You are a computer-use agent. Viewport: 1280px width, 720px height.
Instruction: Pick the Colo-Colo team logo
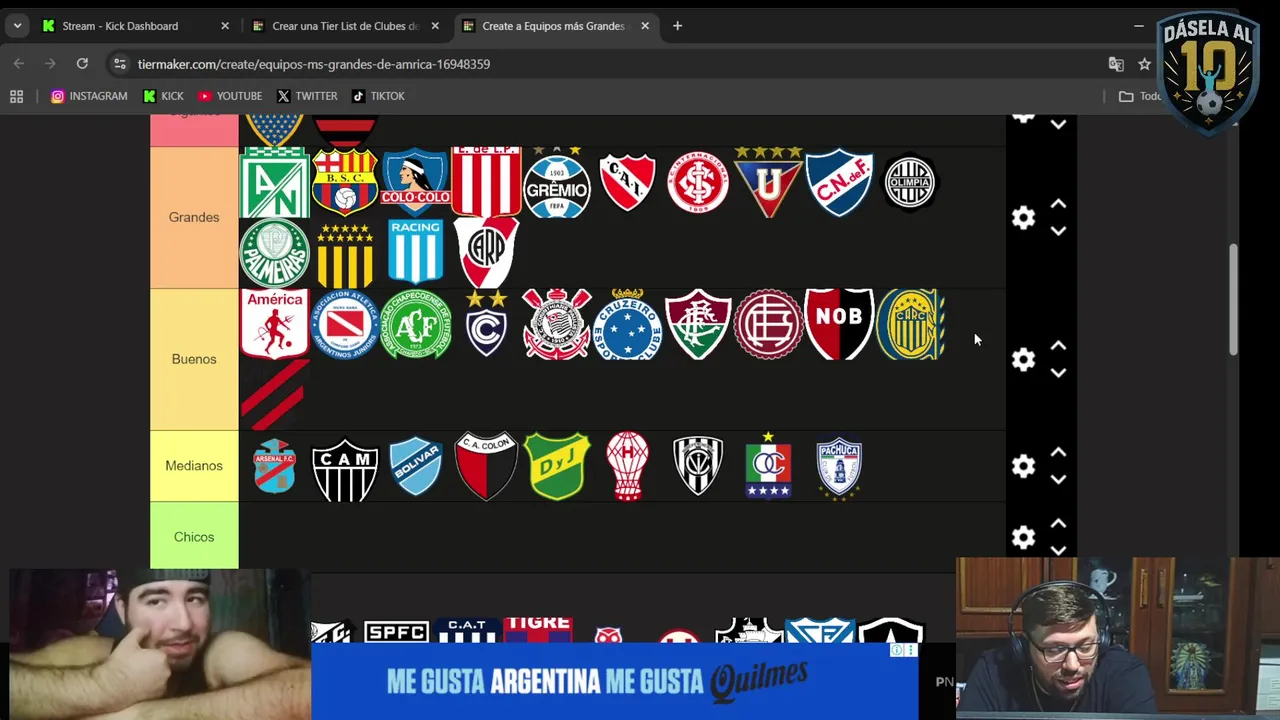tap(415, 182)
